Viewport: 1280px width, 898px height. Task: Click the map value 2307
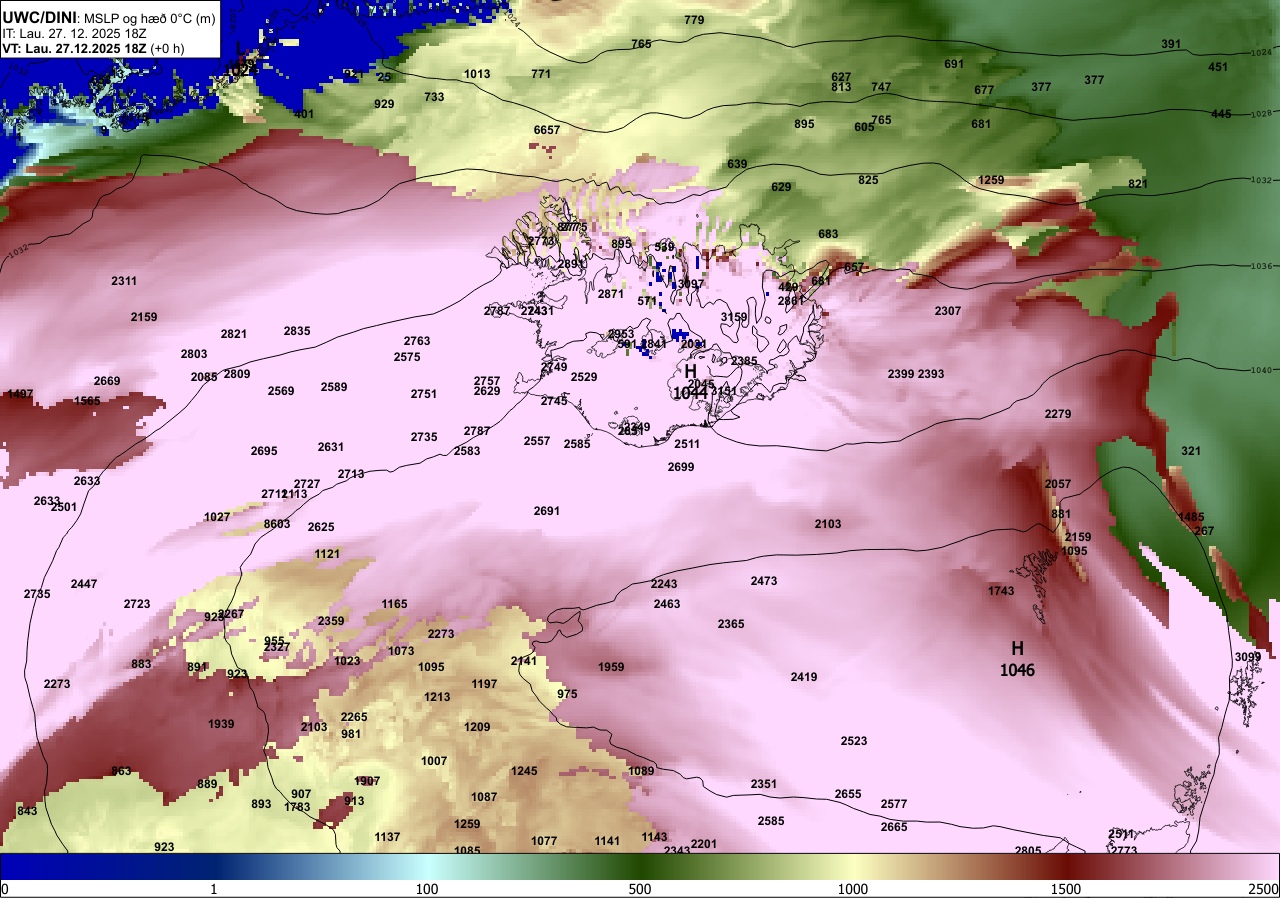tap(948, 311)
